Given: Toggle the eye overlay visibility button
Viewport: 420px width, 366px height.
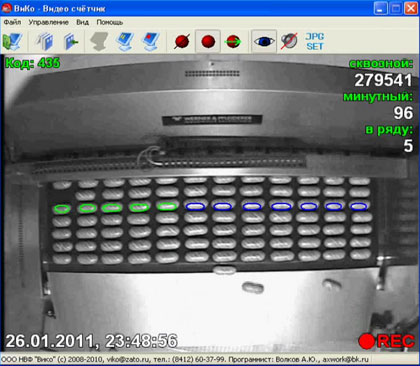Looking at the screenshot, I should (264, 41).
